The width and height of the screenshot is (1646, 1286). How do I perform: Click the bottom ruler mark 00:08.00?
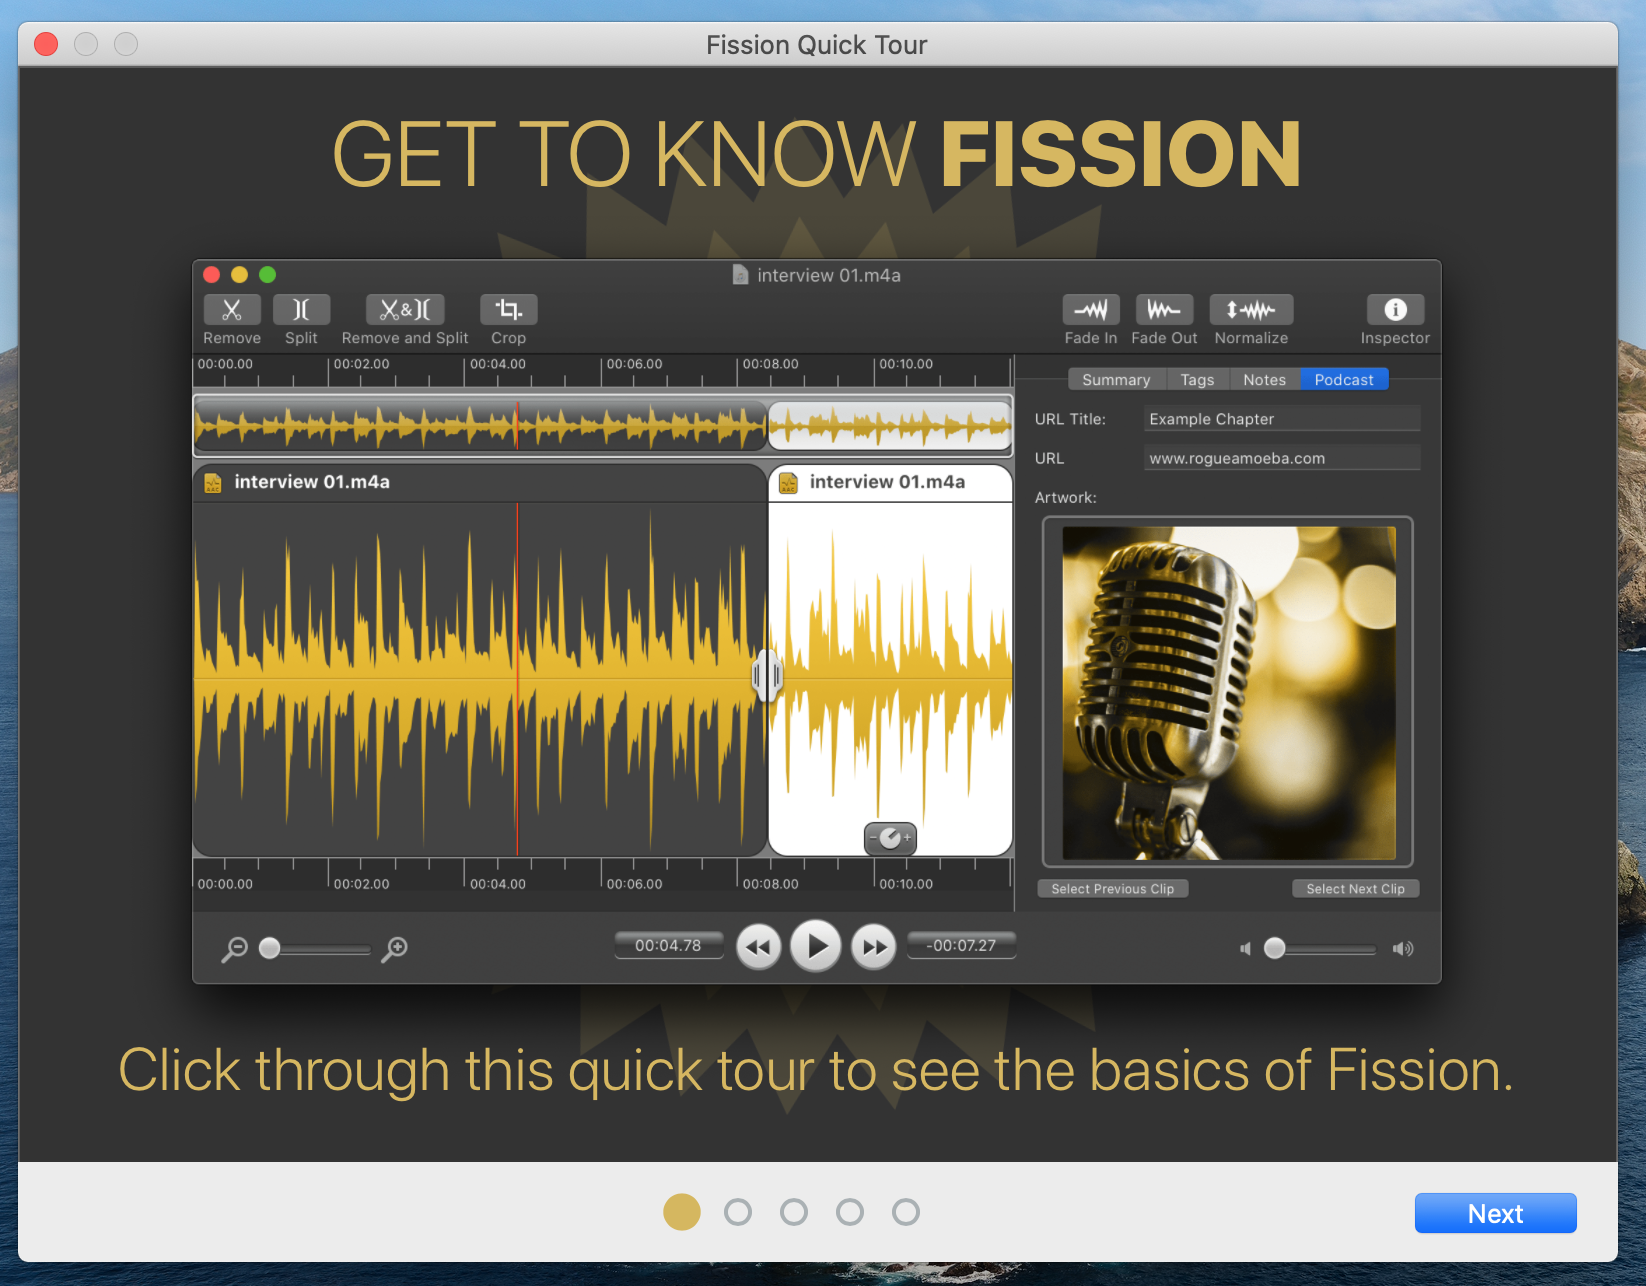pyautogui.click(x=771, y=884)
